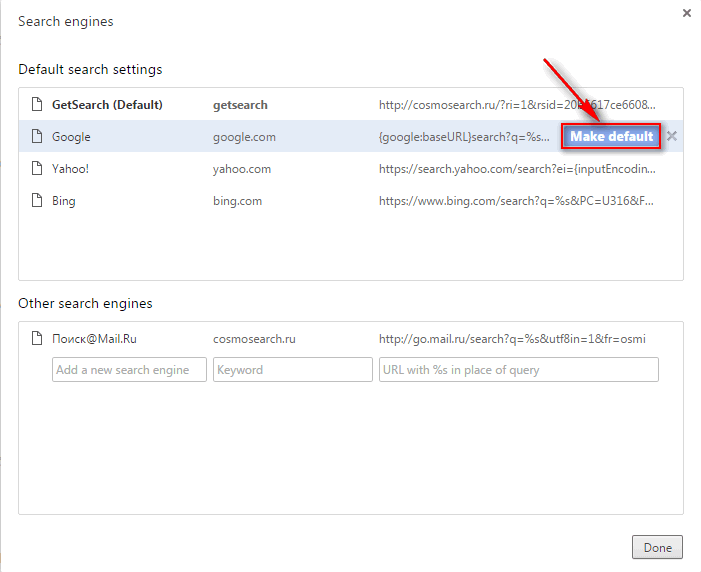Remove Google using its X icon
The height and width of the screenshot is (572, 701).
click(671, 136)
